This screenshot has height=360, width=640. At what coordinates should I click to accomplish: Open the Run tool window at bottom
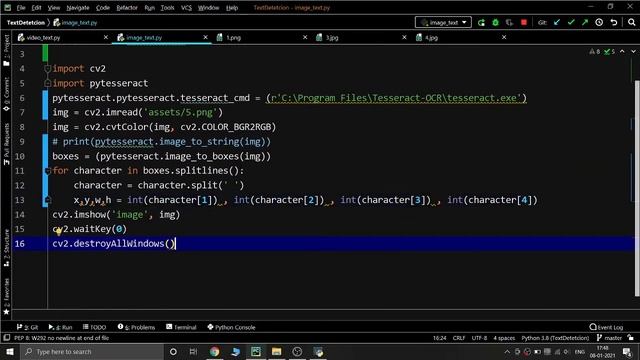(x=60, y=327)
